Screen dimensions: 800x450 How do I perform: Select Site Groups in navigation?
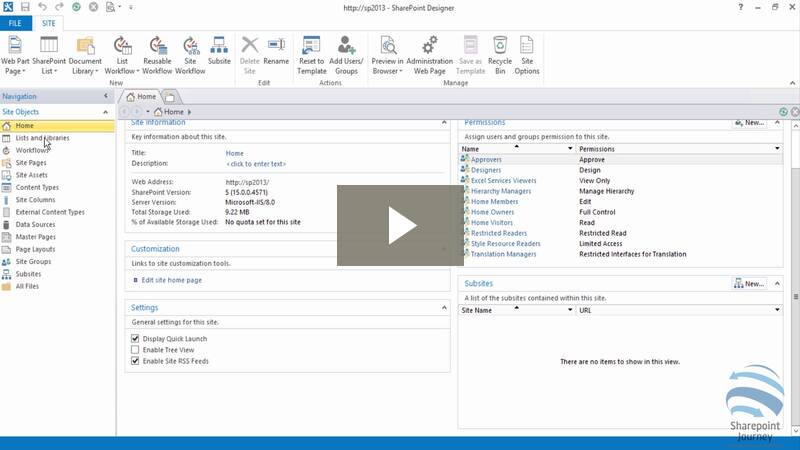coord(33,261)
